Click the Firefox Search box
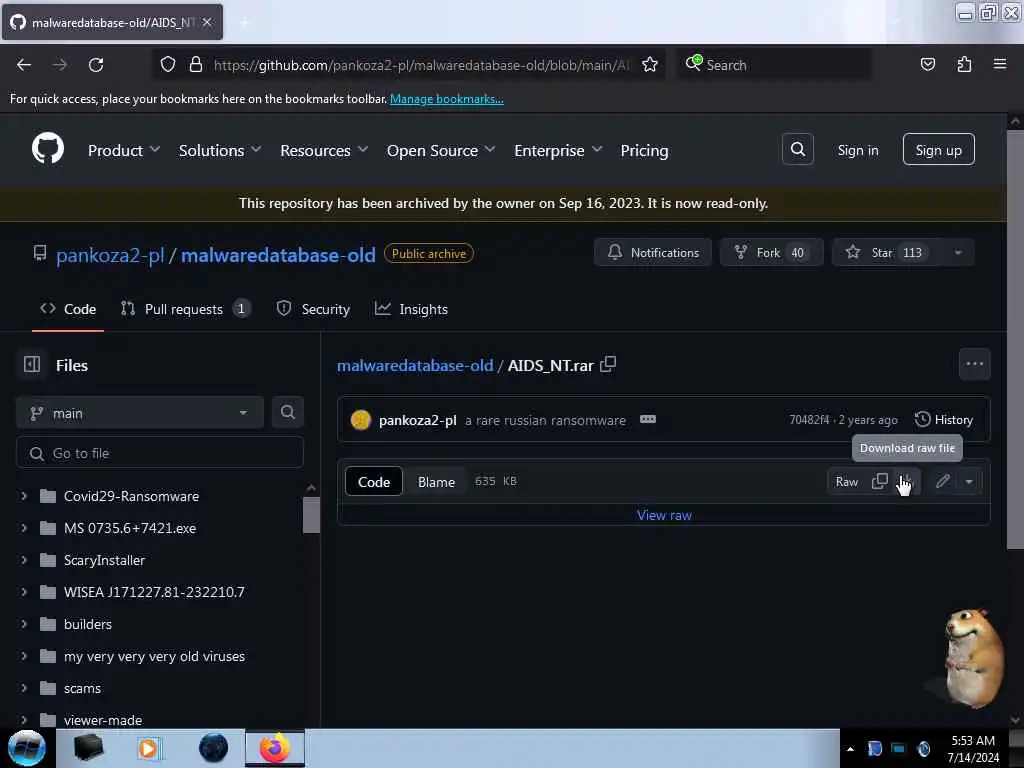This screenshot has height=768, width=1024. point(774,65)
